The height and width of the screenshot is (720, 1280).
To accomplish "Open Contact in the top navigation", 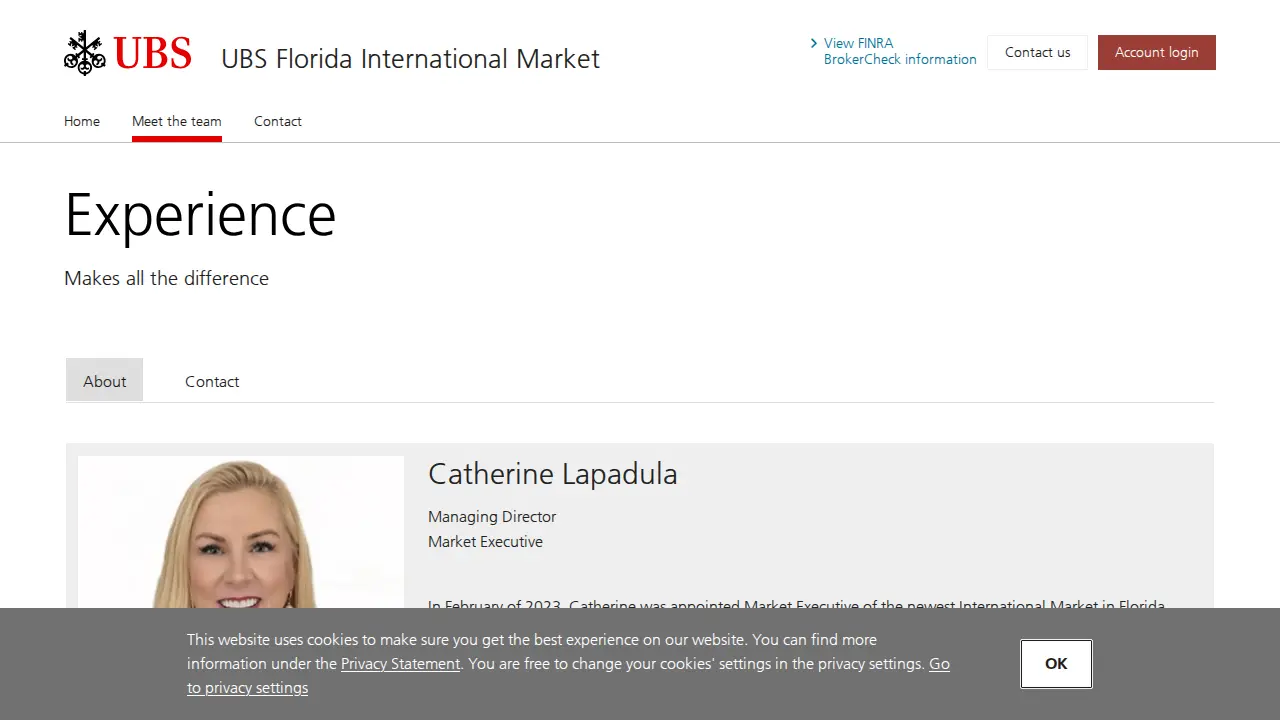I will 278,121.
